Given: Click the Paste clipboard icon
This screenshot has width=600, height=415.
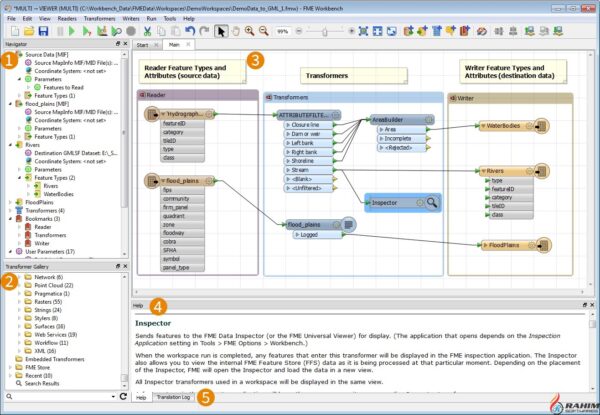Looking at the screenshot, I should [x=176, y=31].
